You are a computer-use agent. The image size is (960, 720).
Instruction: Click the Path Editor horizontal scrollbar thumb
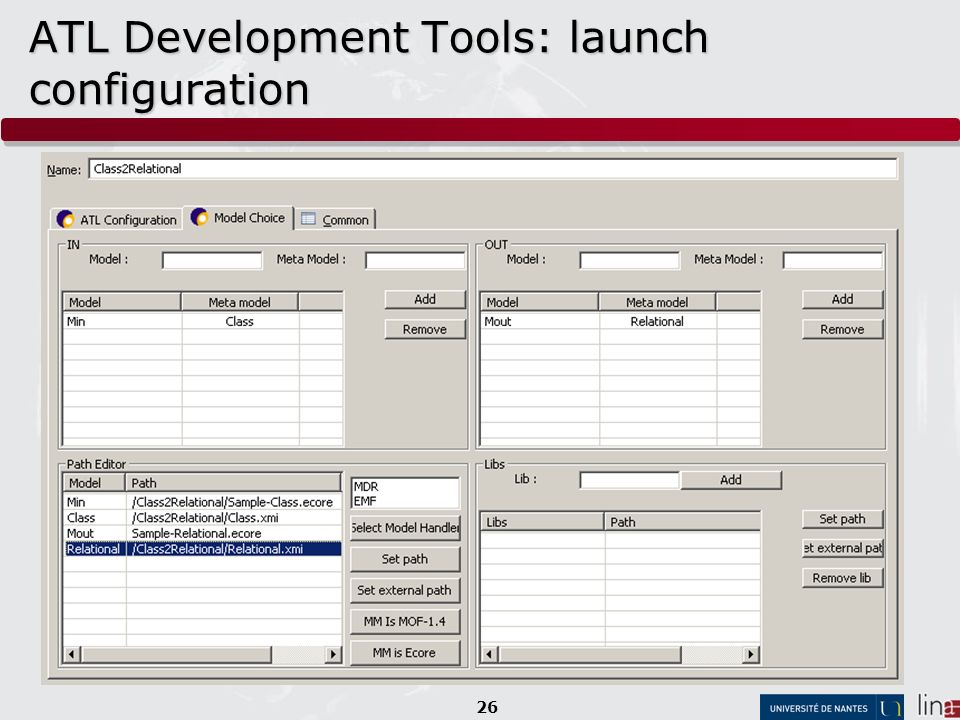click(x=176, y=654)
